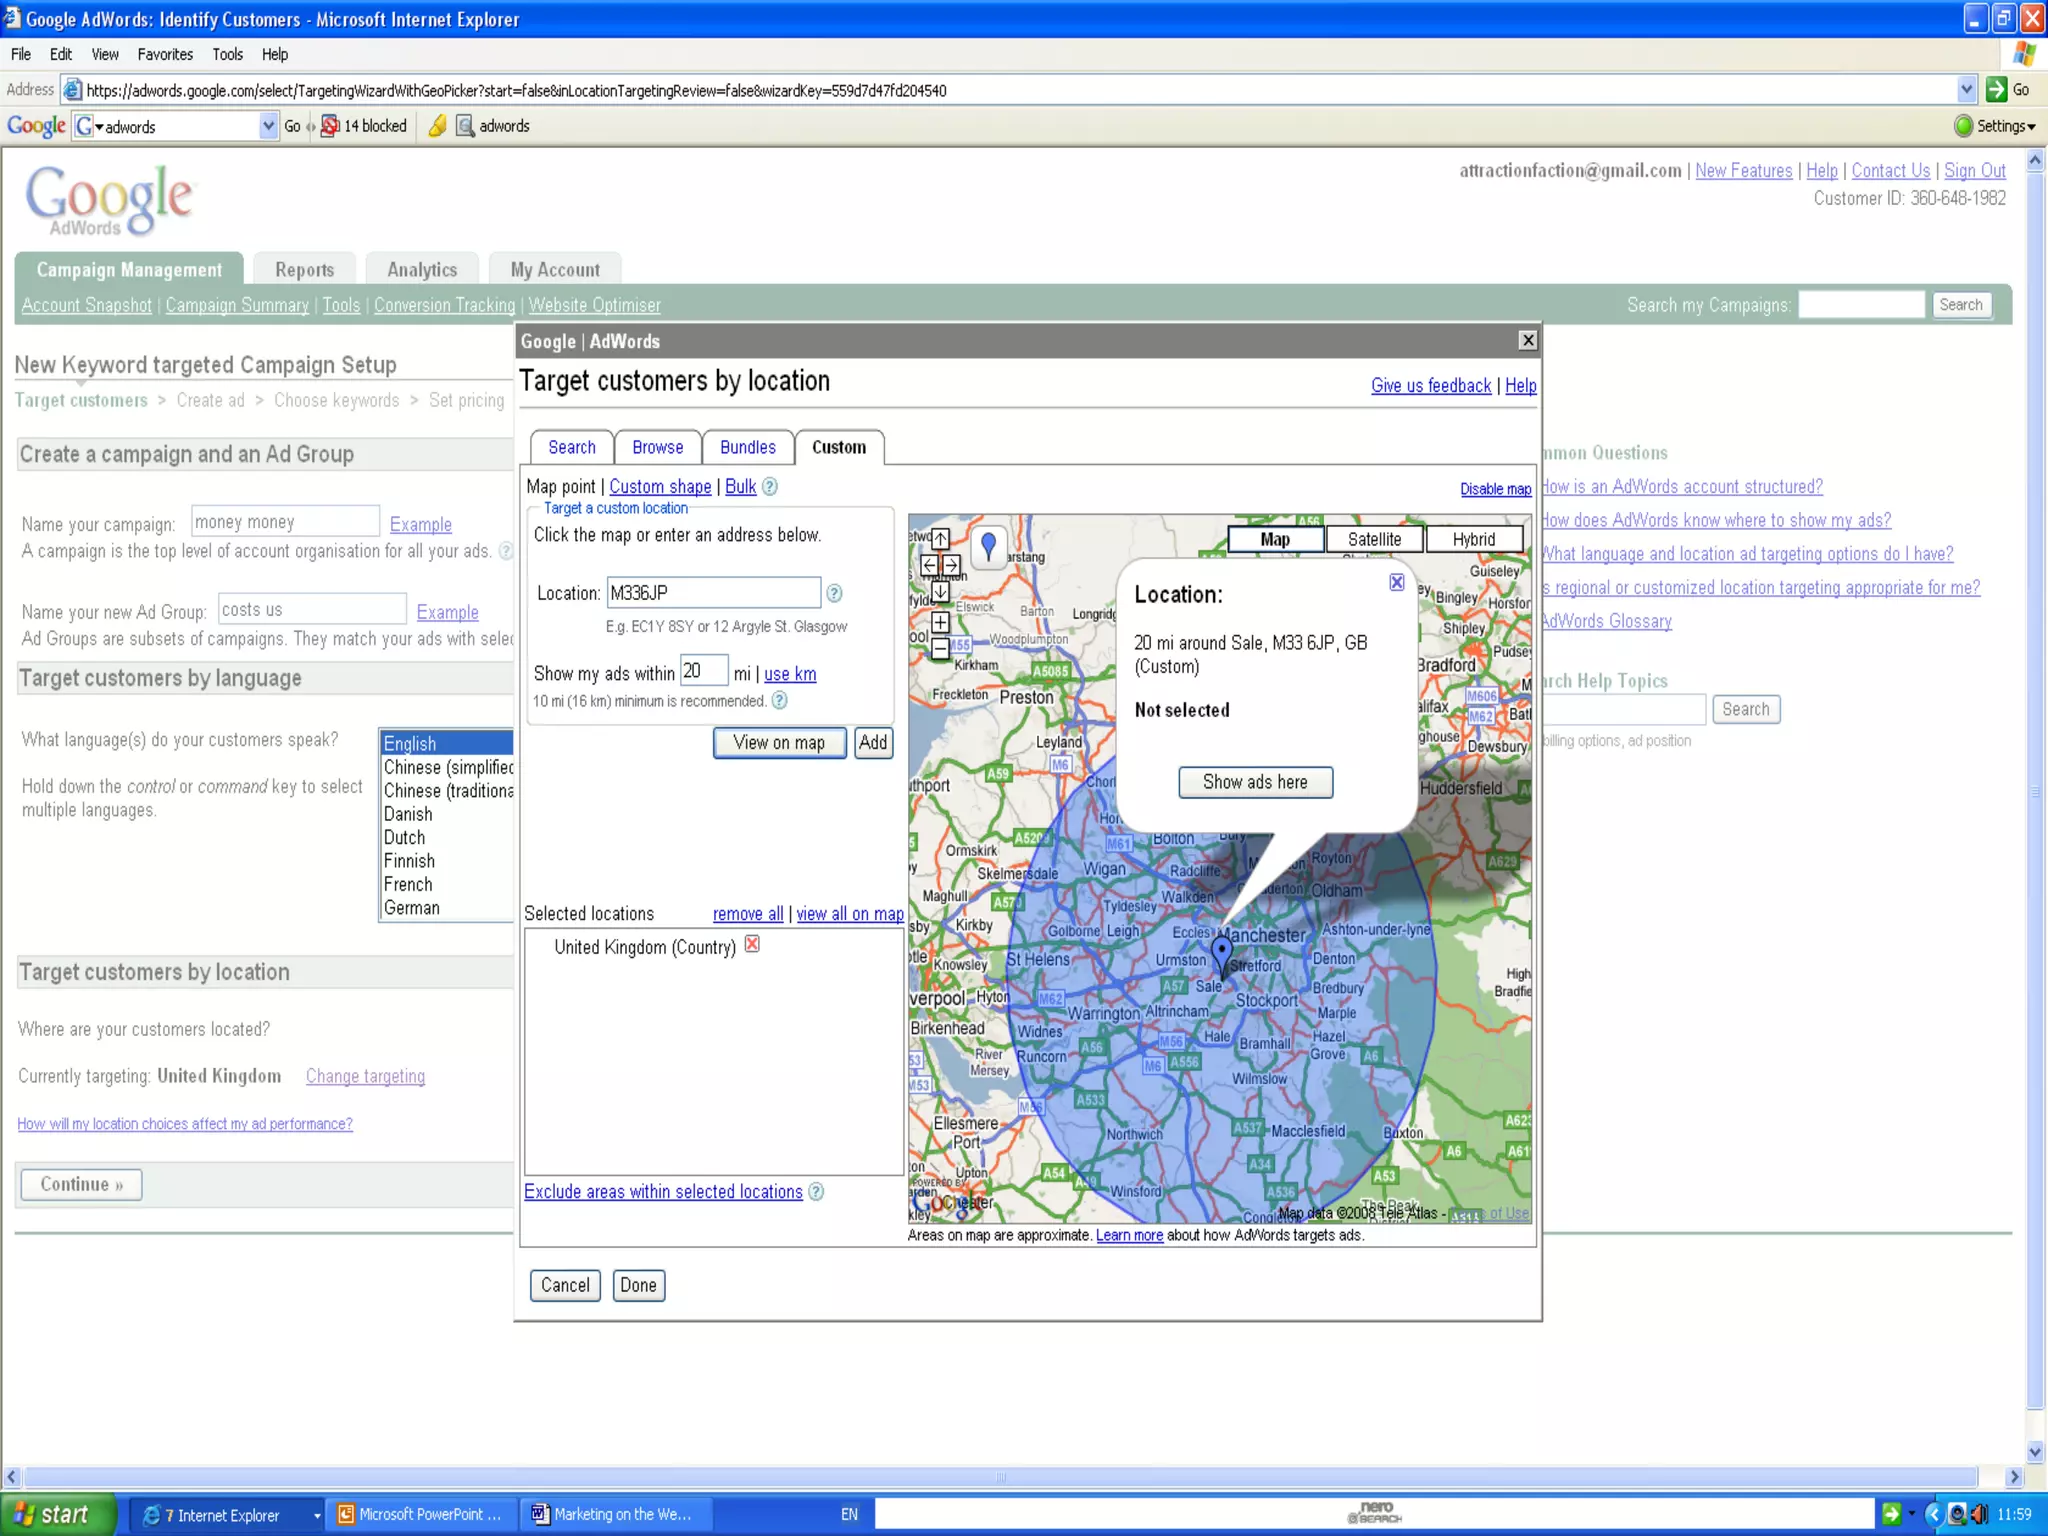
Task: Open the address bar dropdown arrow
Action: click(1966, 90)
